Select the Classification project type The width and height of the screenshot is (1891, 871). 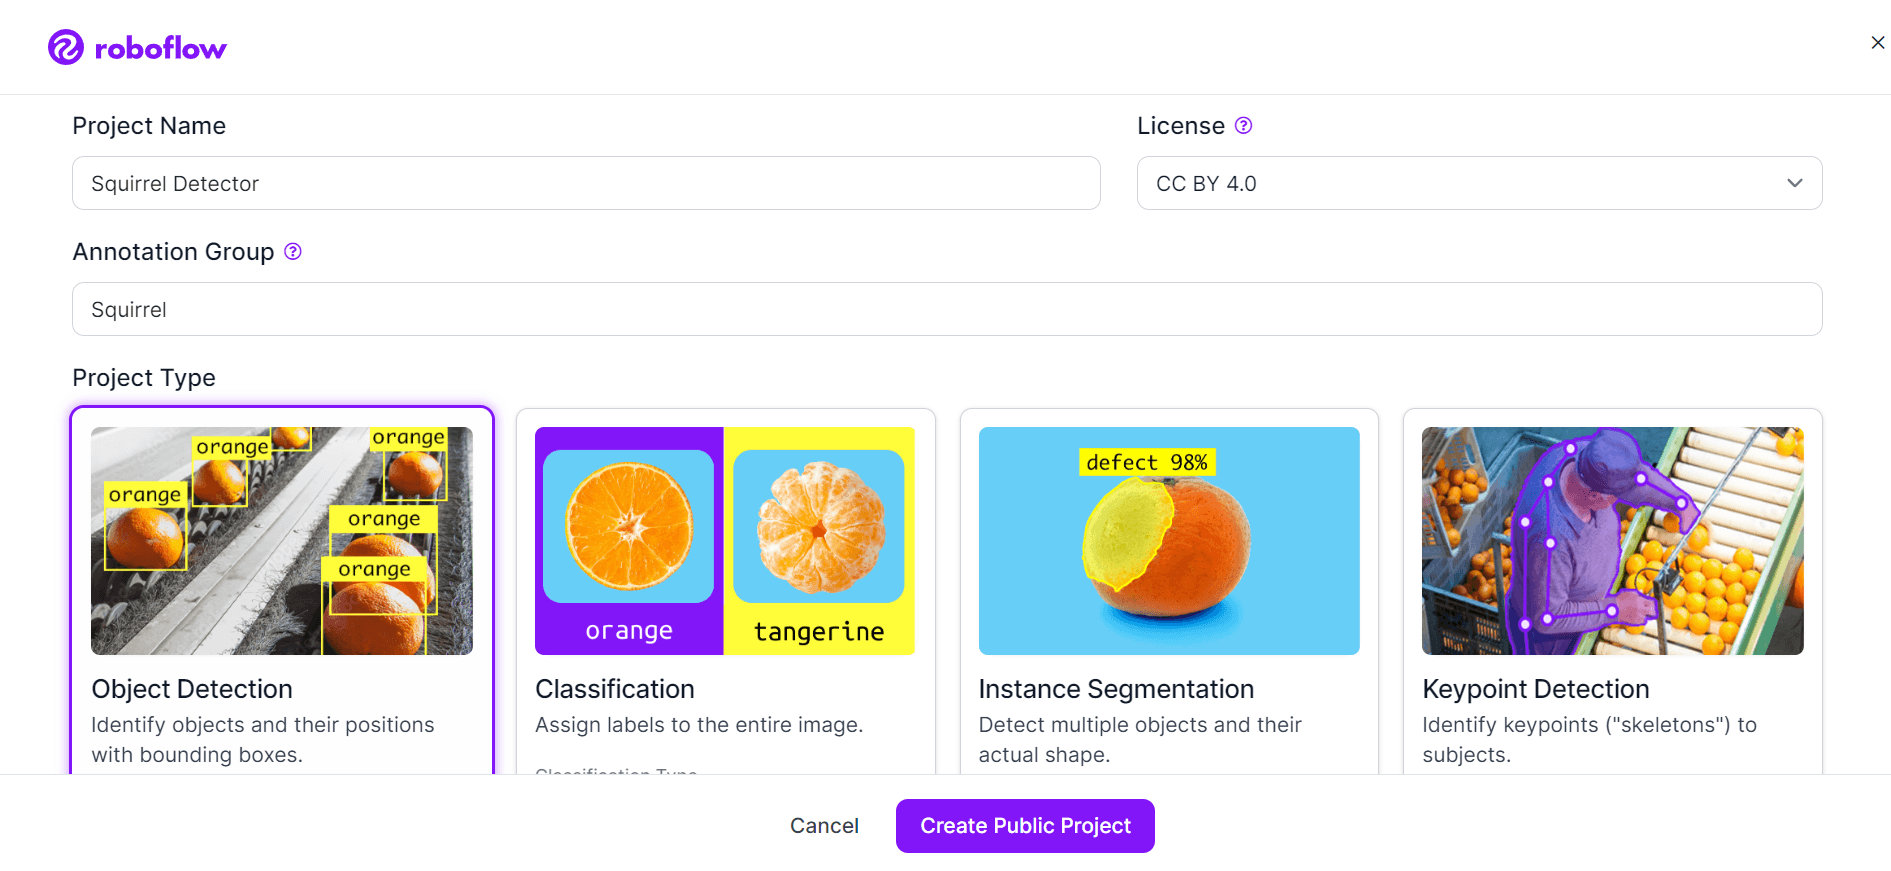click(x=725, y=591)
